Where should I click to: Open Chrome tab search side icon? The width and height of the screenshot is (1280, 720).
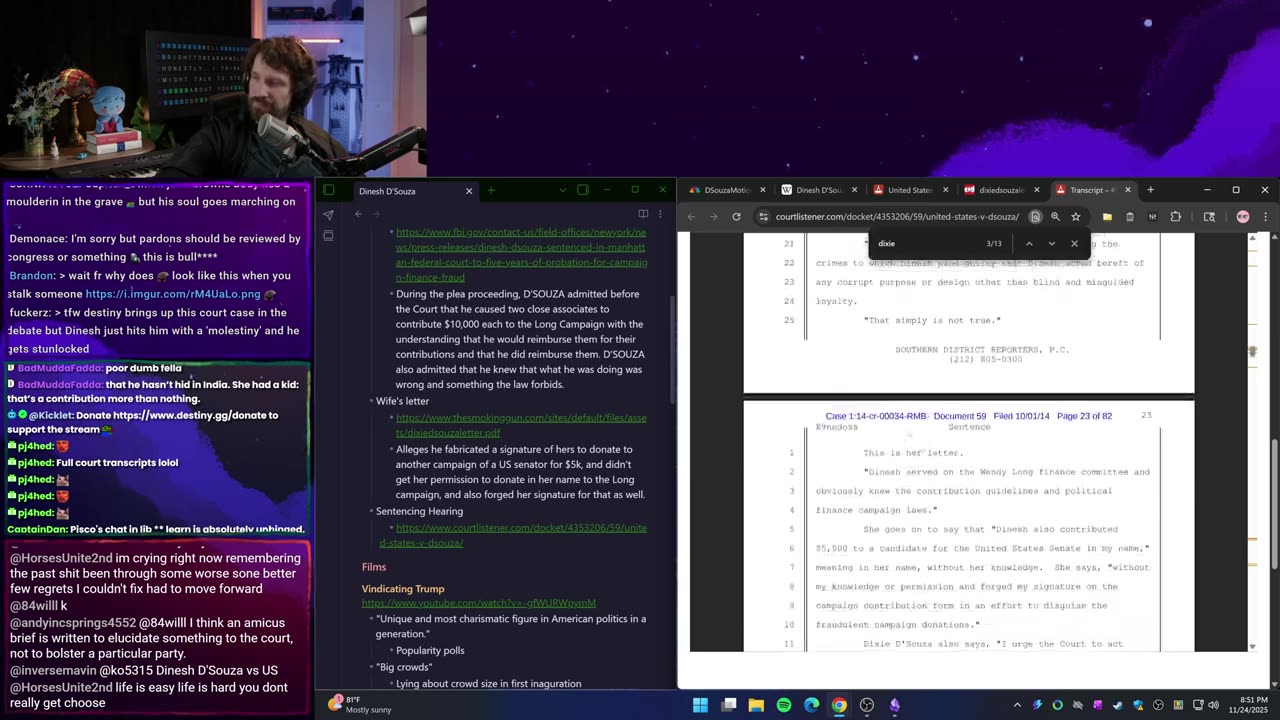pyautogui.click(x=1209, y=217)
